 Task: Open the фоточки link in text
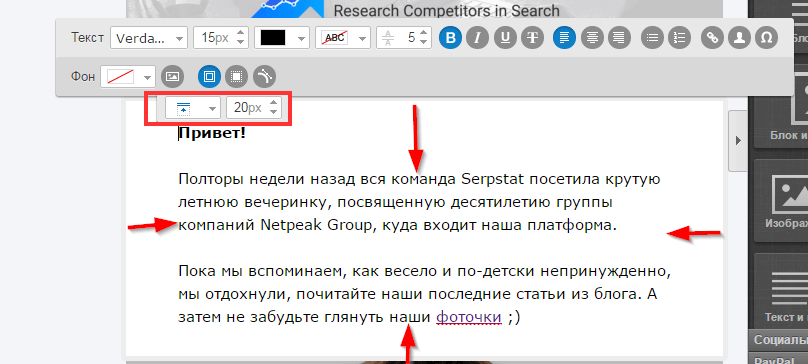(468, 317)
